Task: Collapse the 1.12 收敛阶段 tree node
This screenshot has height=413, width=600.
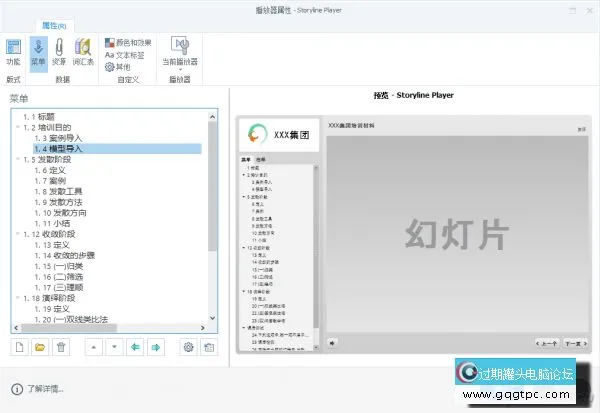Action: point(18,233)
